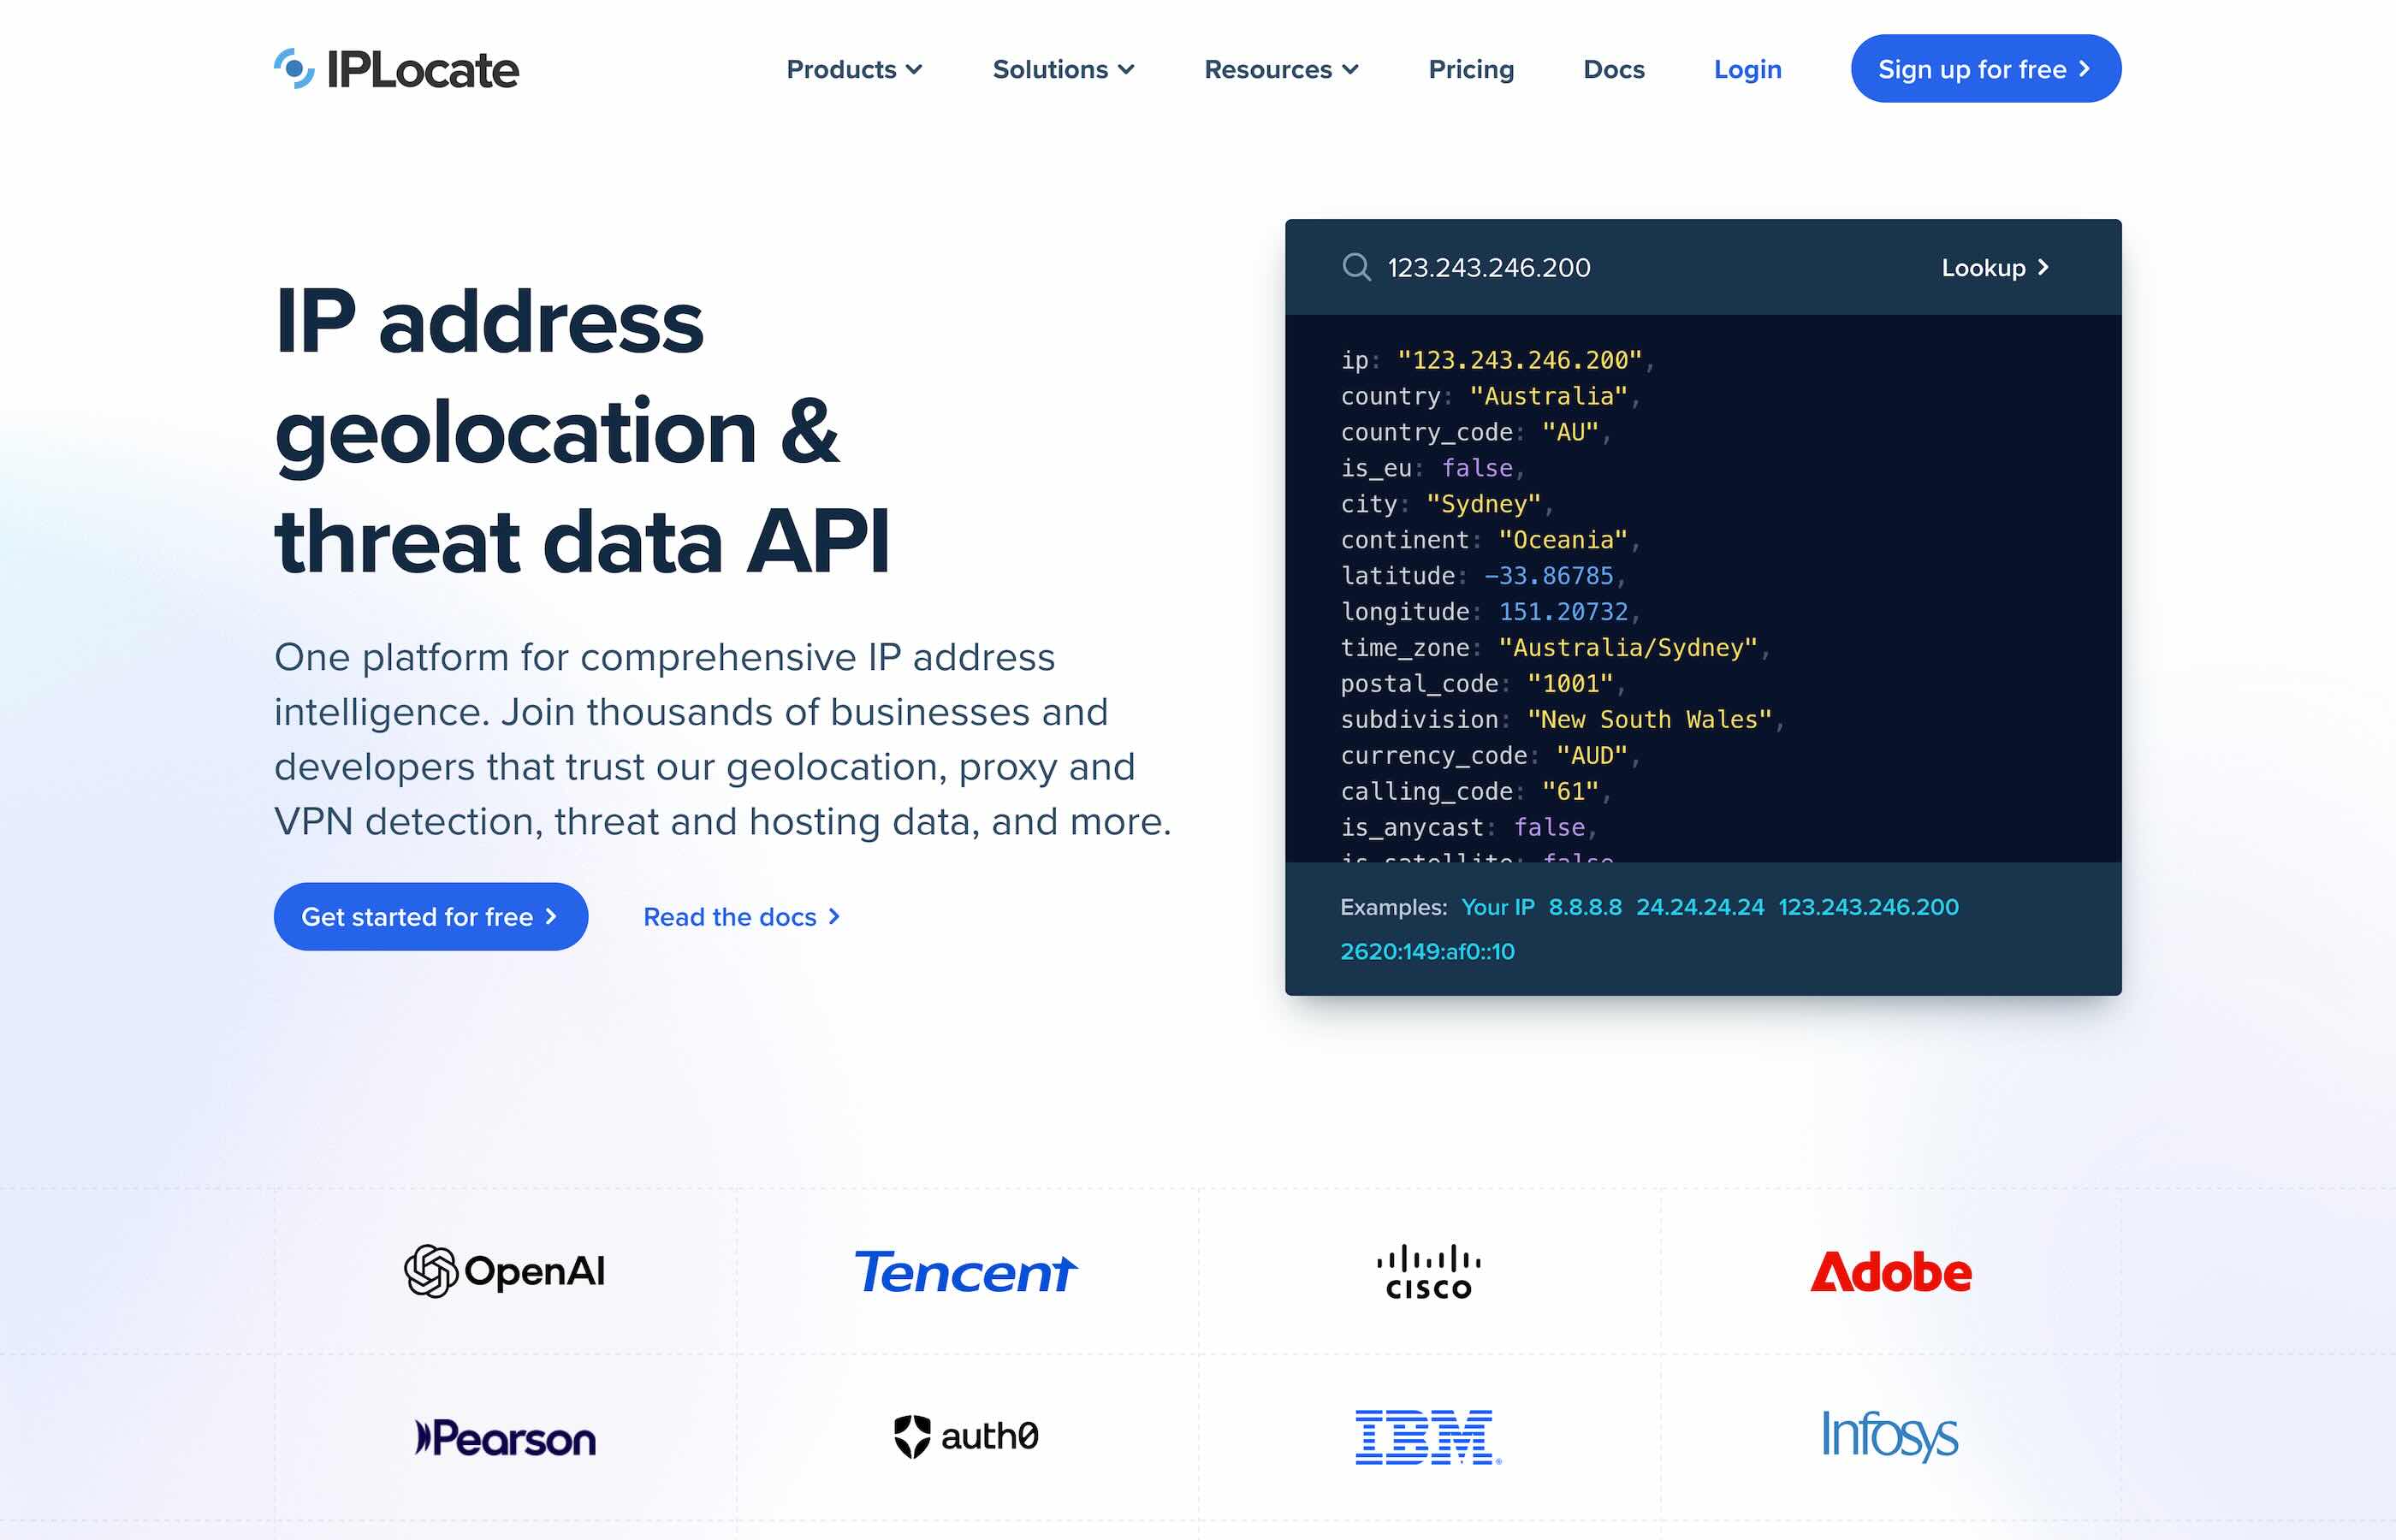Expand the Resources dropdown menu
The width and height of the screenshot is (2396, 1540).
1281,69
